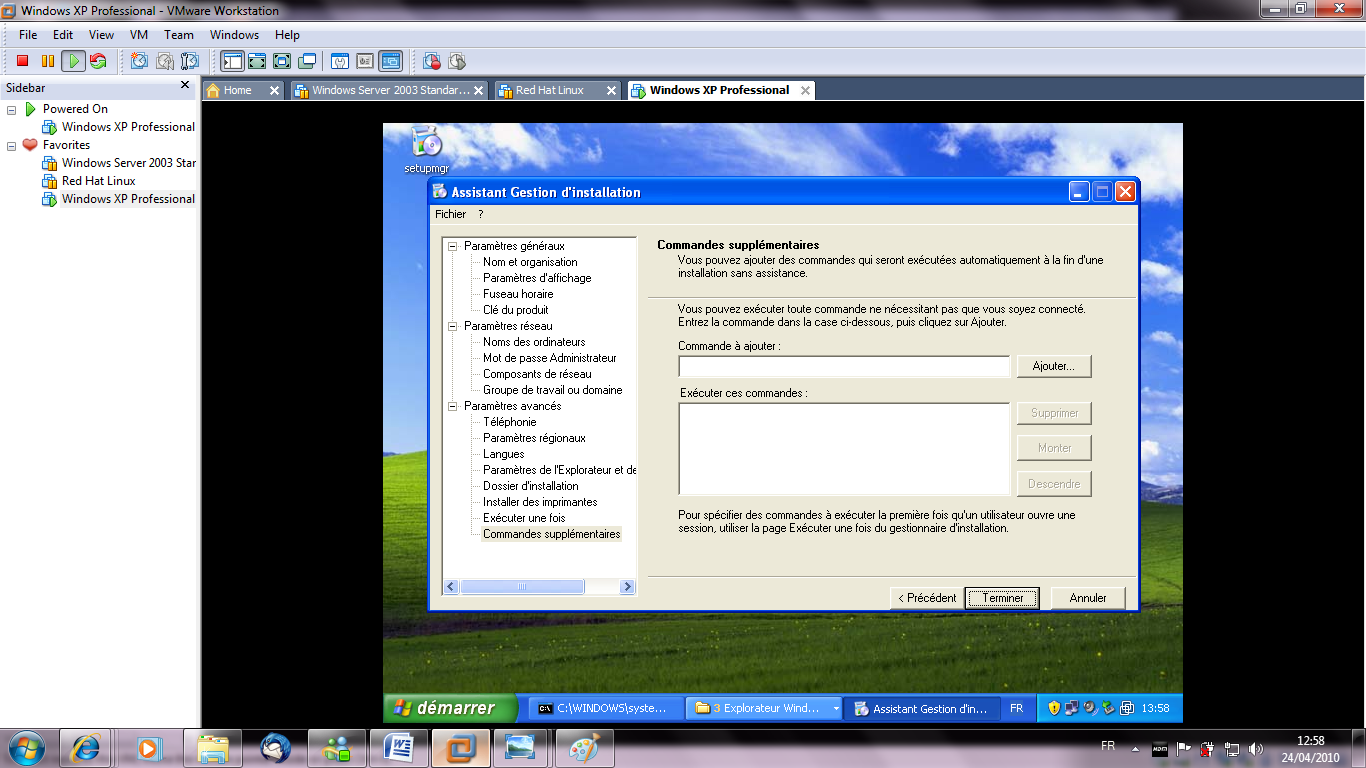The height and width of the screenshot is (768, 1366).
Task: Select Fuseau horaire in the tree
Action: [x=518, y=294]
